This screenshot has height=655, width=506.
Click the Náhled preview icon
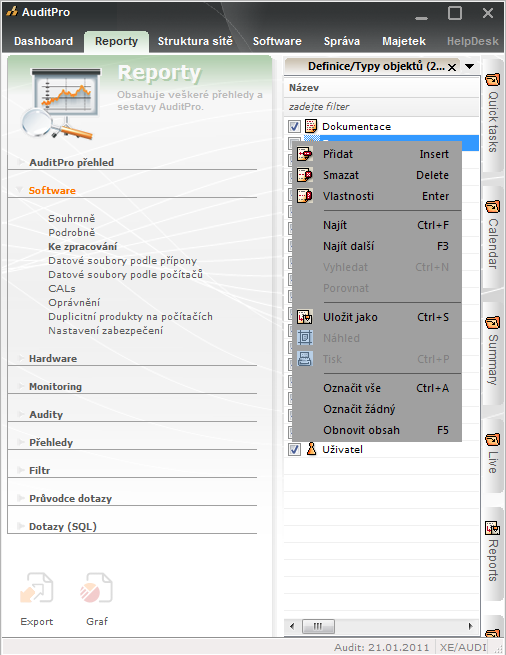point(305,338)
